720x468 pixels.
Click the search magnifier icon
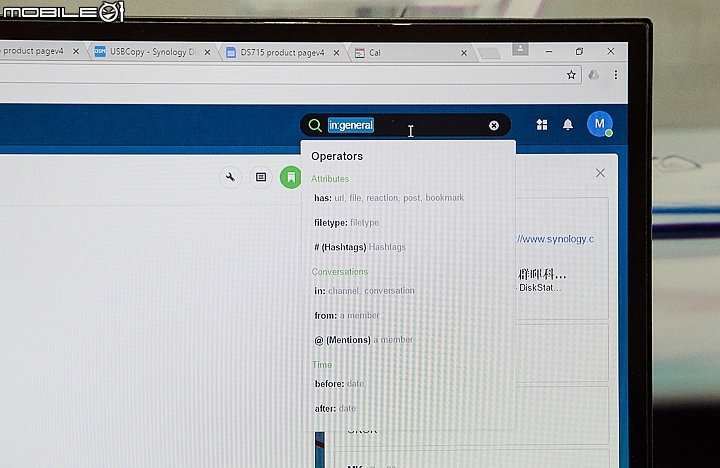click(315, 125)
